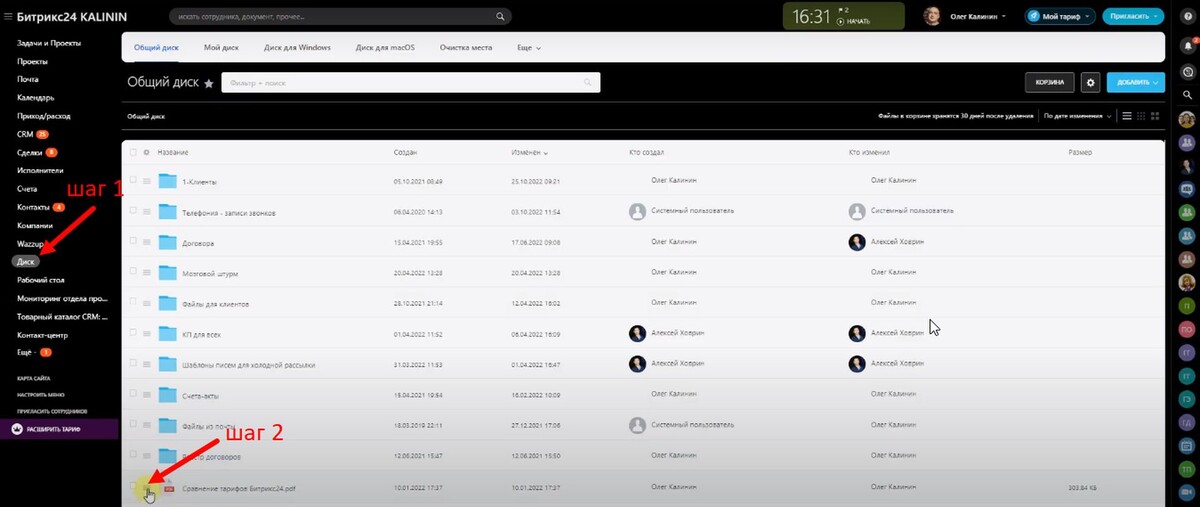This screenshot has height=507, width=1200.
Task: Open row menu for Договора folder
Action: 146,242
